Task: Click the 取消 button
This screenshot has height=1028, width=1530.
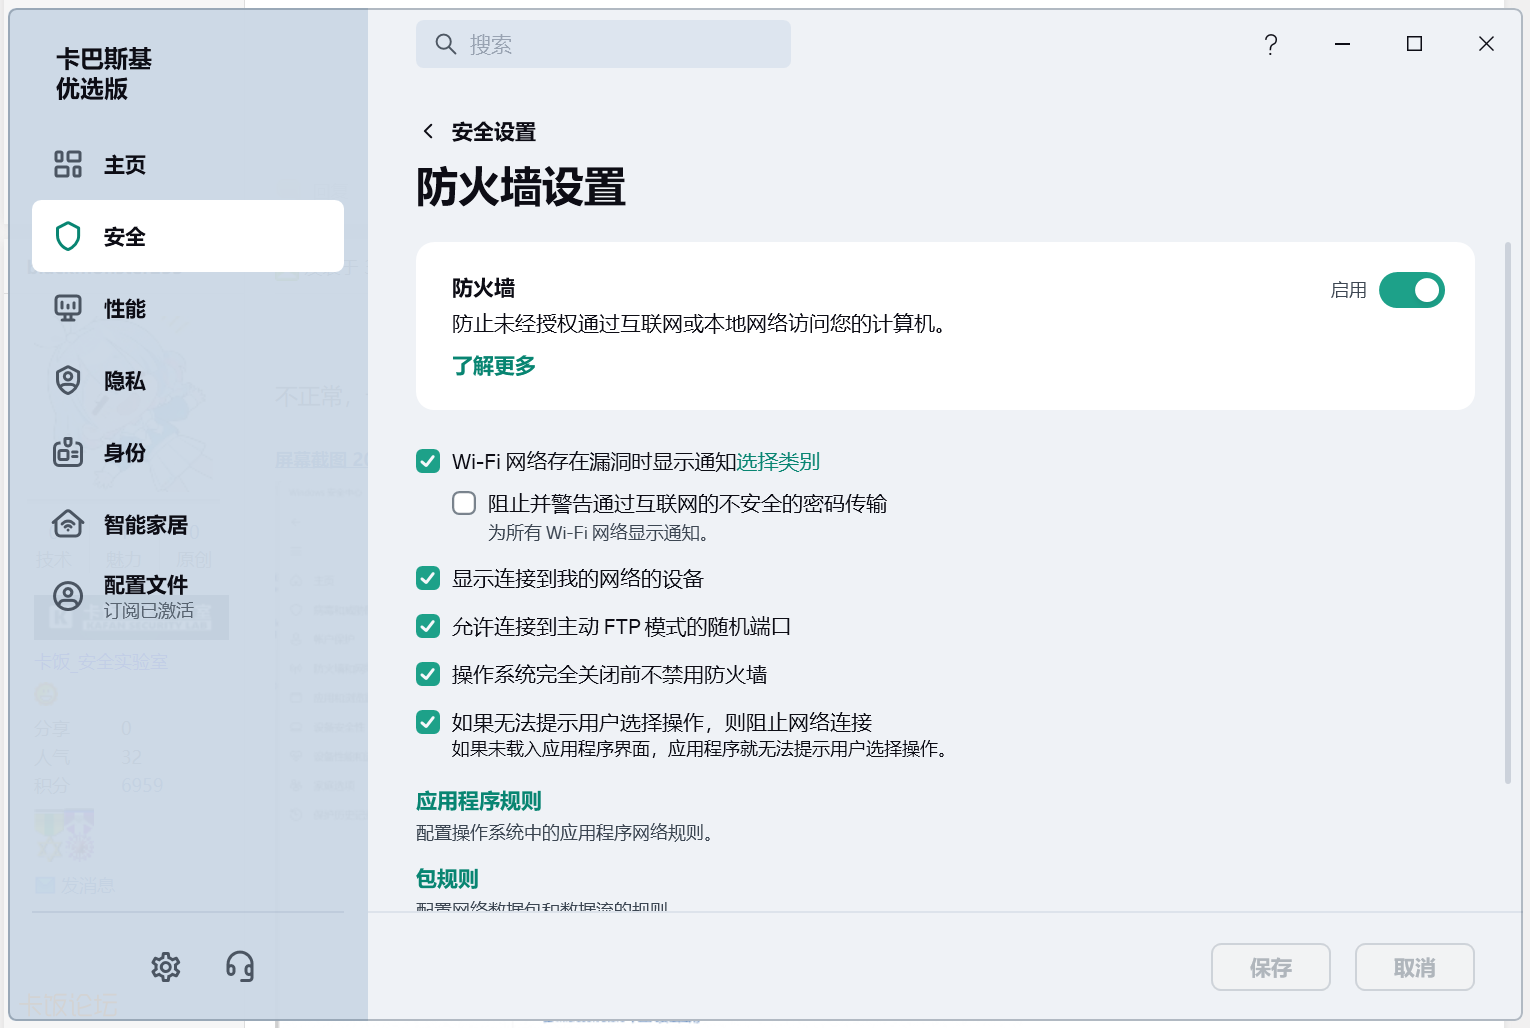Action: pyautogui.click(x=1415, y=967)
